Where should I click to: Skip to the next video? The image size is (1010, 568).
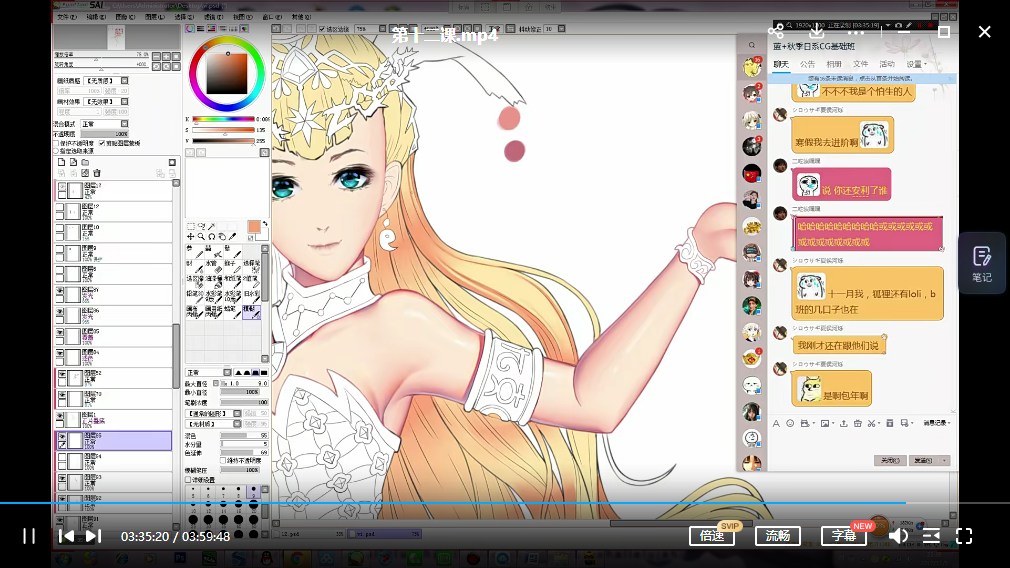click(x=93, y=536)
